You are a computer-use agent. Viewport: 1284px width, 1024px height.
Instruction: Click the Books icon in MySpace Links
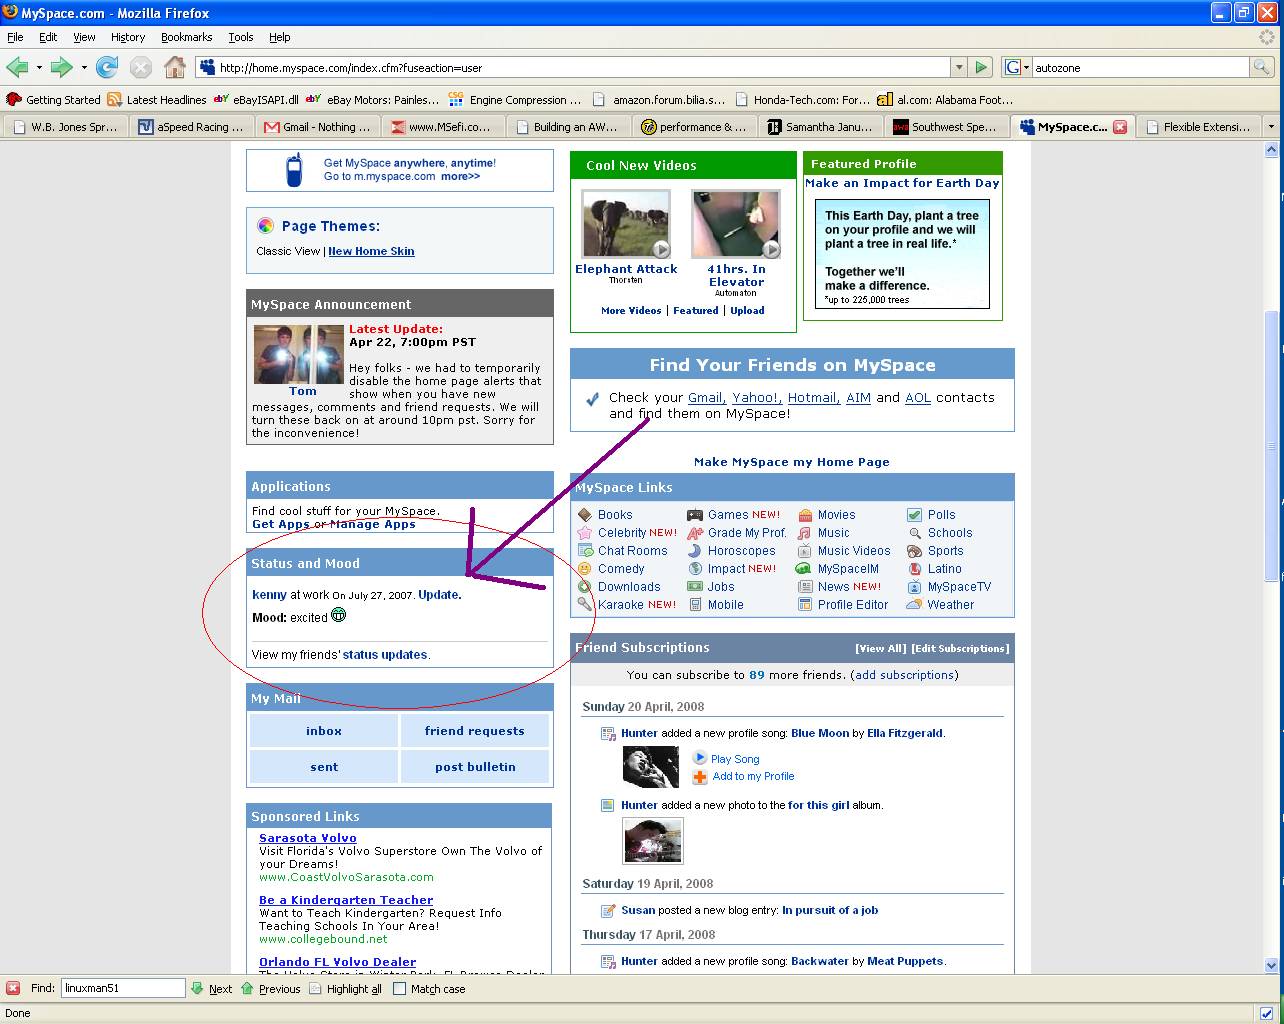pos(585,515)
